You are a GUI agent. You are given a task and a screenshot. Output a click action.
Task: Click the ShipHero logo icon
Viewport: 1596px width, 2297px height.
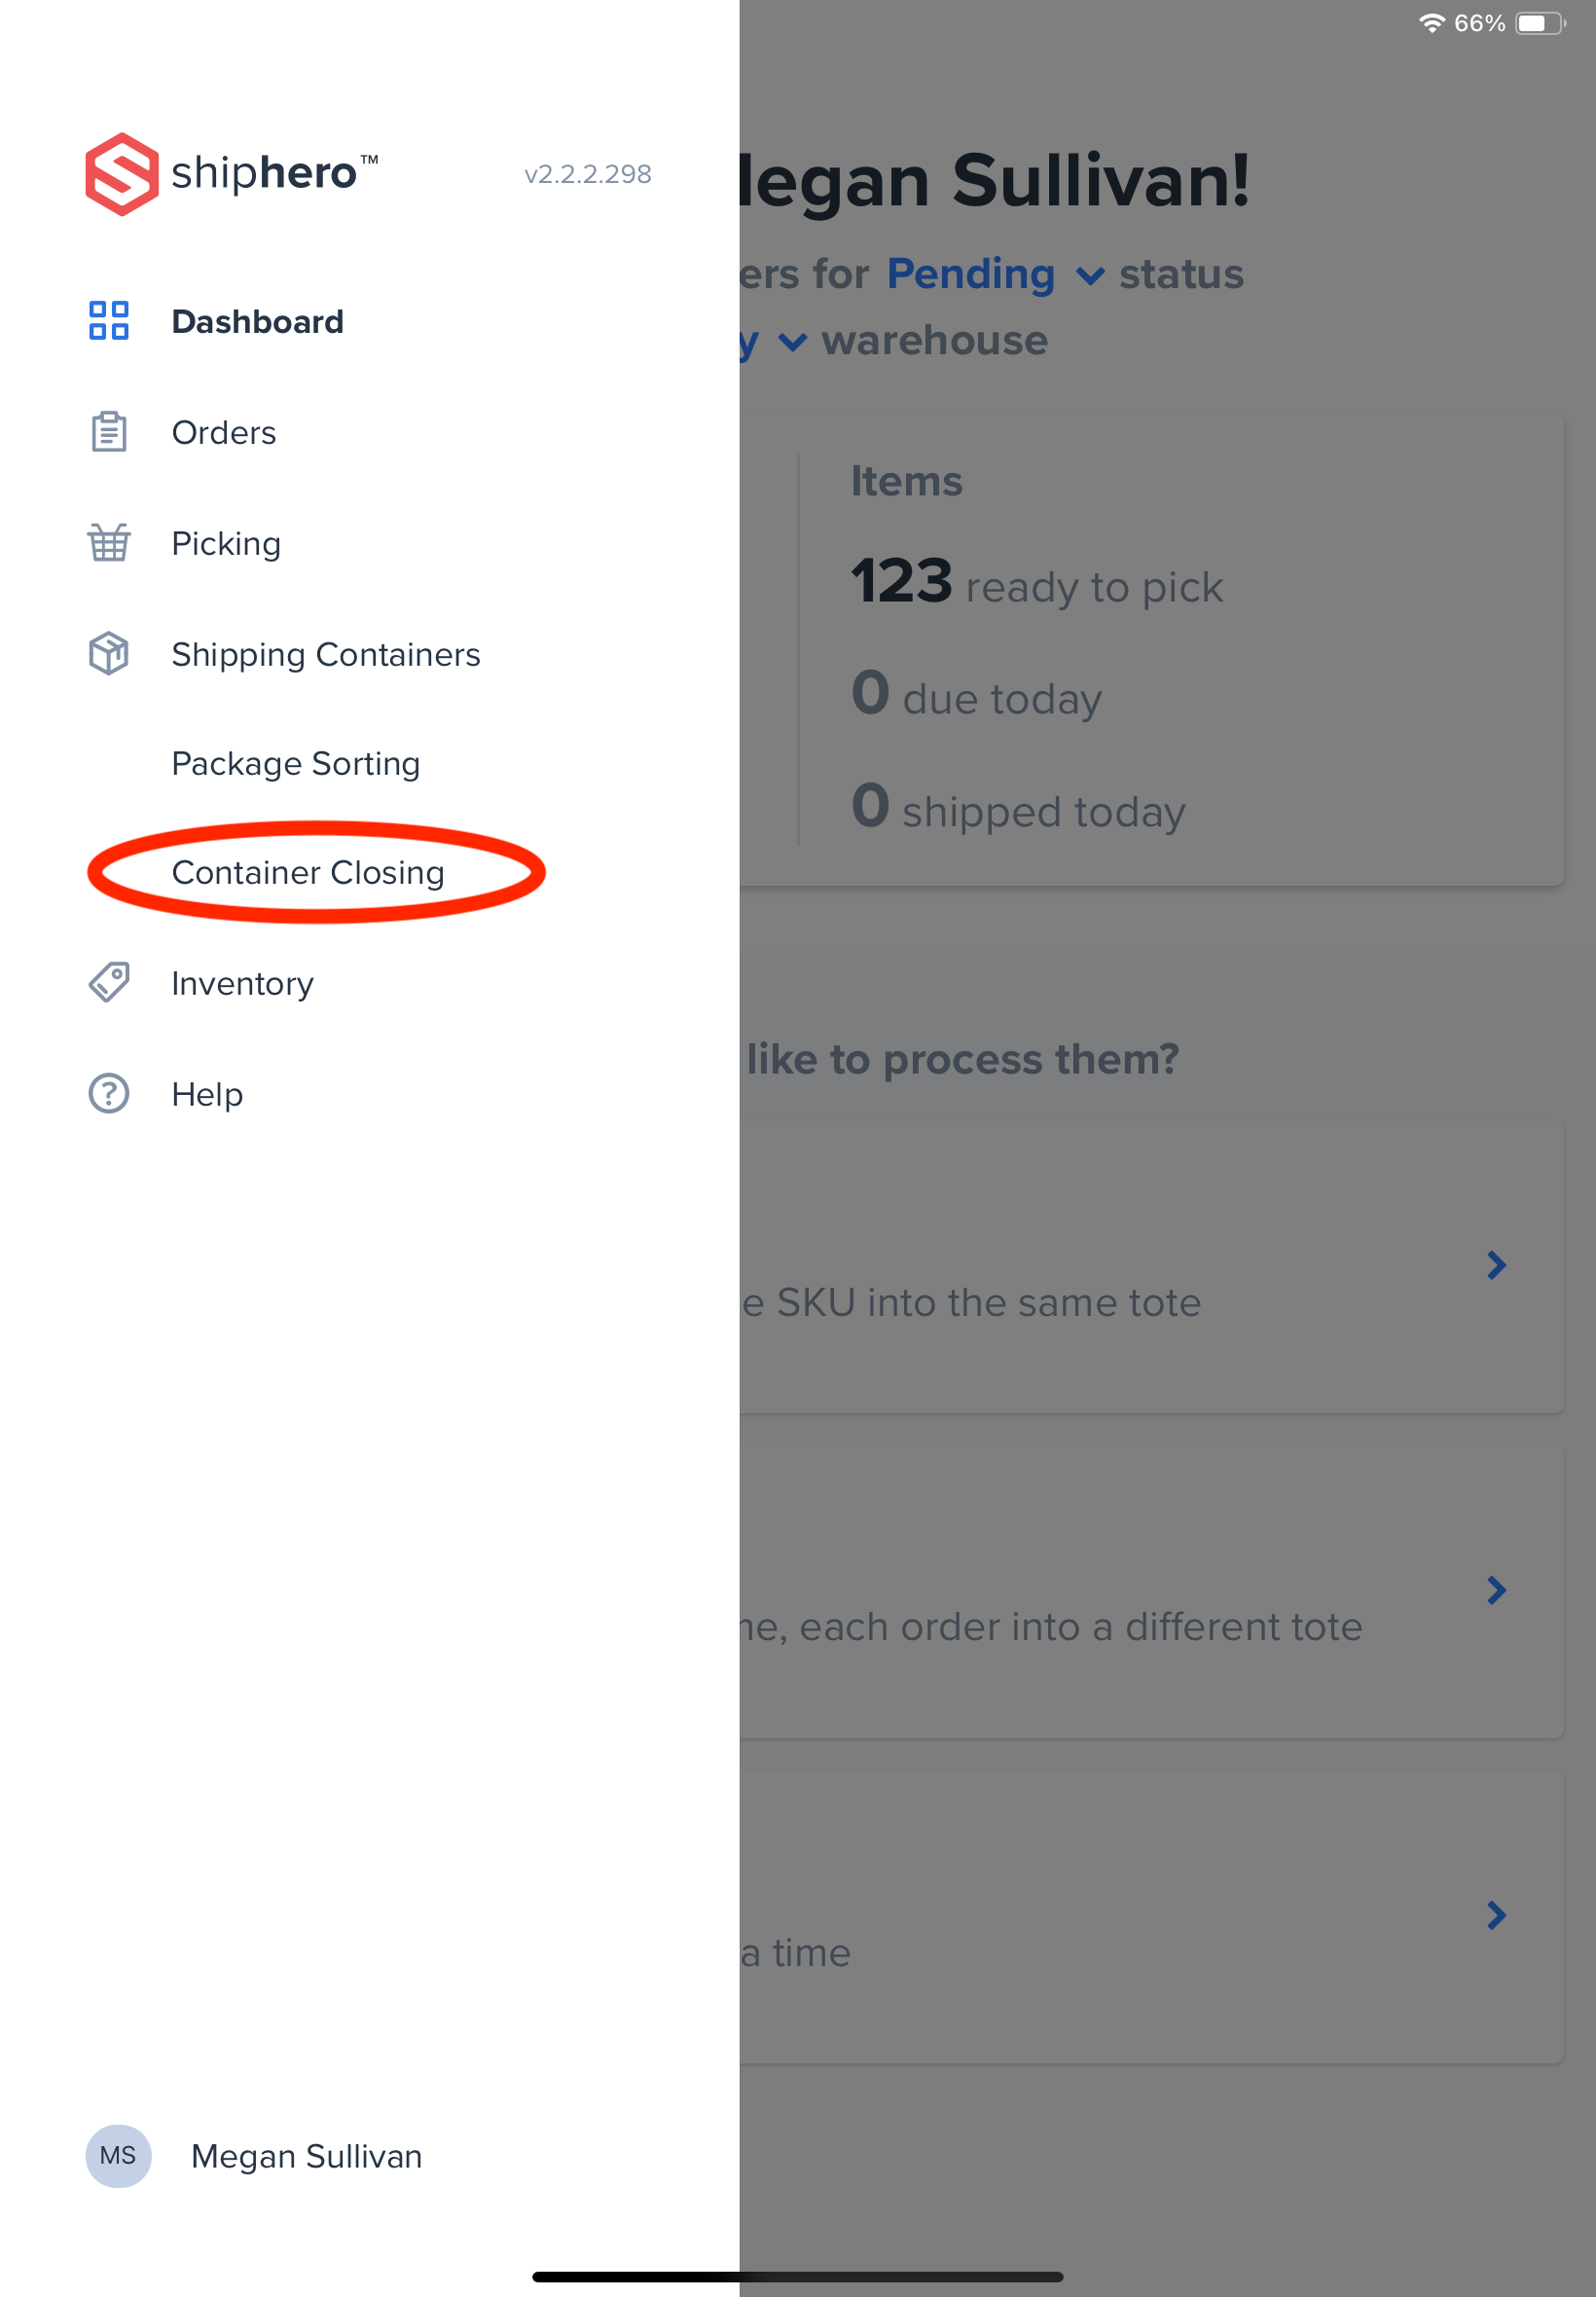(121, 174)
